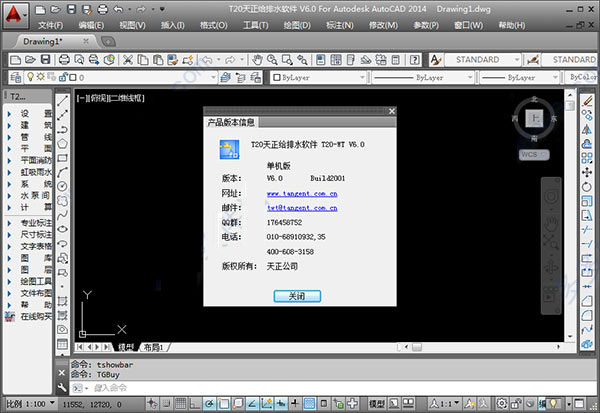This screenshot has width=600, height=413.
Task: Select the Polygon draw tool
Action: tap(62, 144)
